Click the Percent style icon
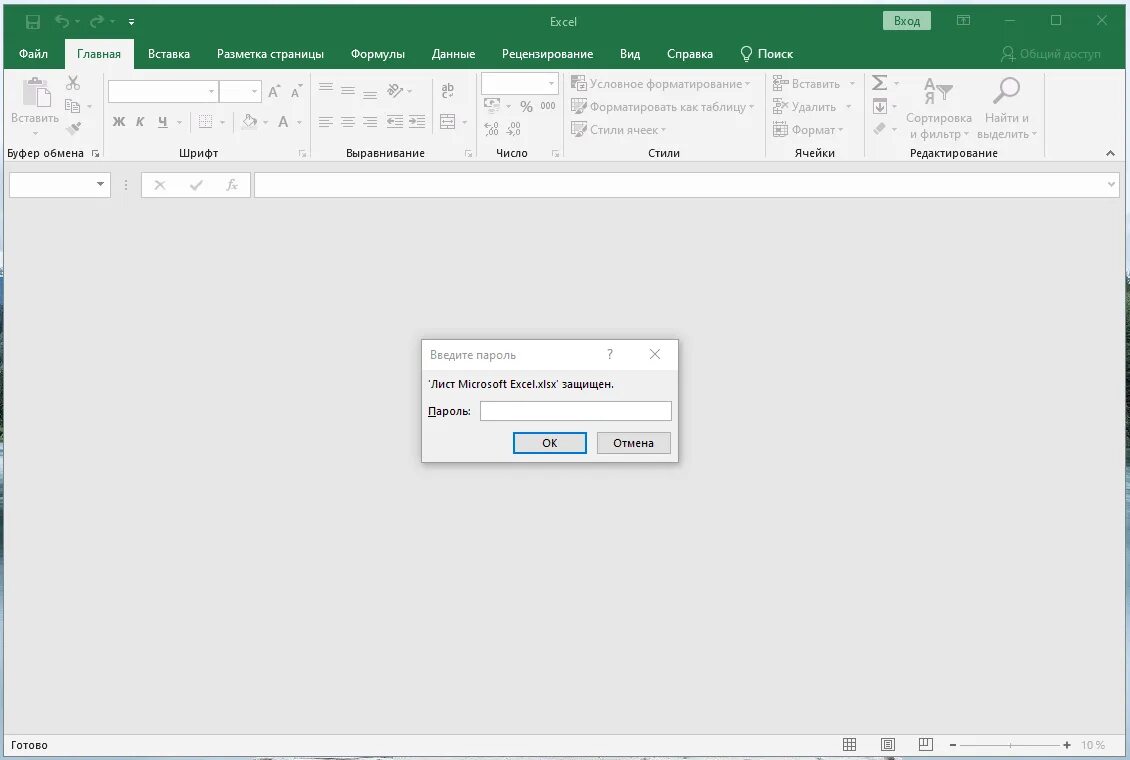This screenshot has width=1130, height=760. tap(527, 107)
